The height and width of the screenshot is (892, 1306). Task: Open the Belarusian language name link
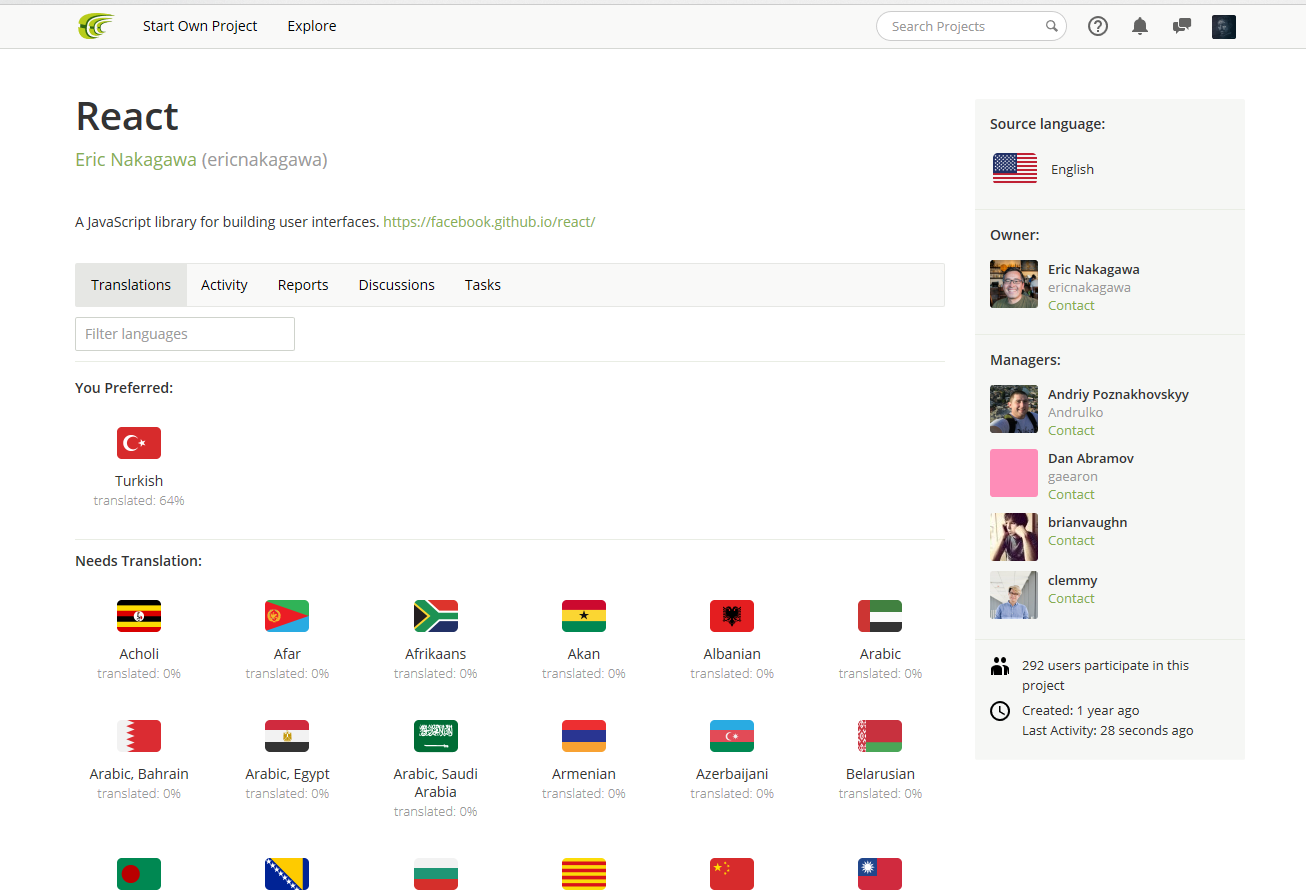[880, 774]
